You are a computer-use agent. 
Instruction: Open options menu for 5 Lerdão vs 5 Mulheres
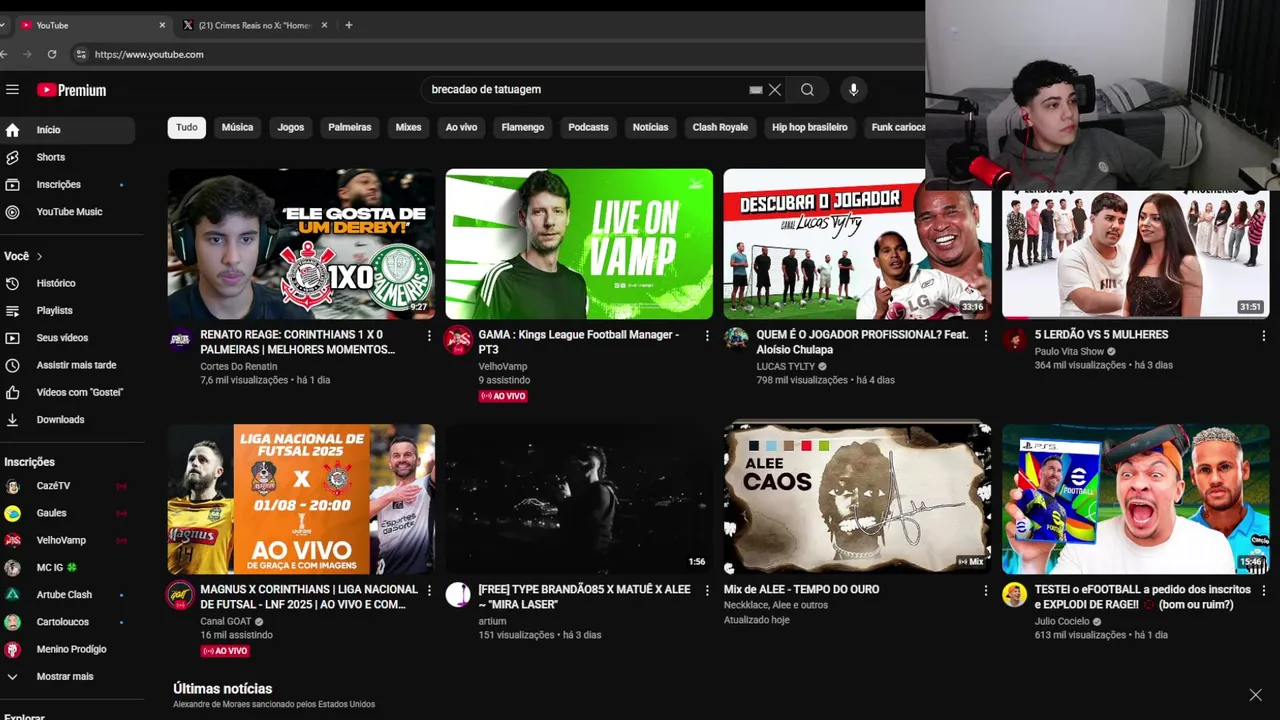pyautogui.click(x=1263, y=336)
